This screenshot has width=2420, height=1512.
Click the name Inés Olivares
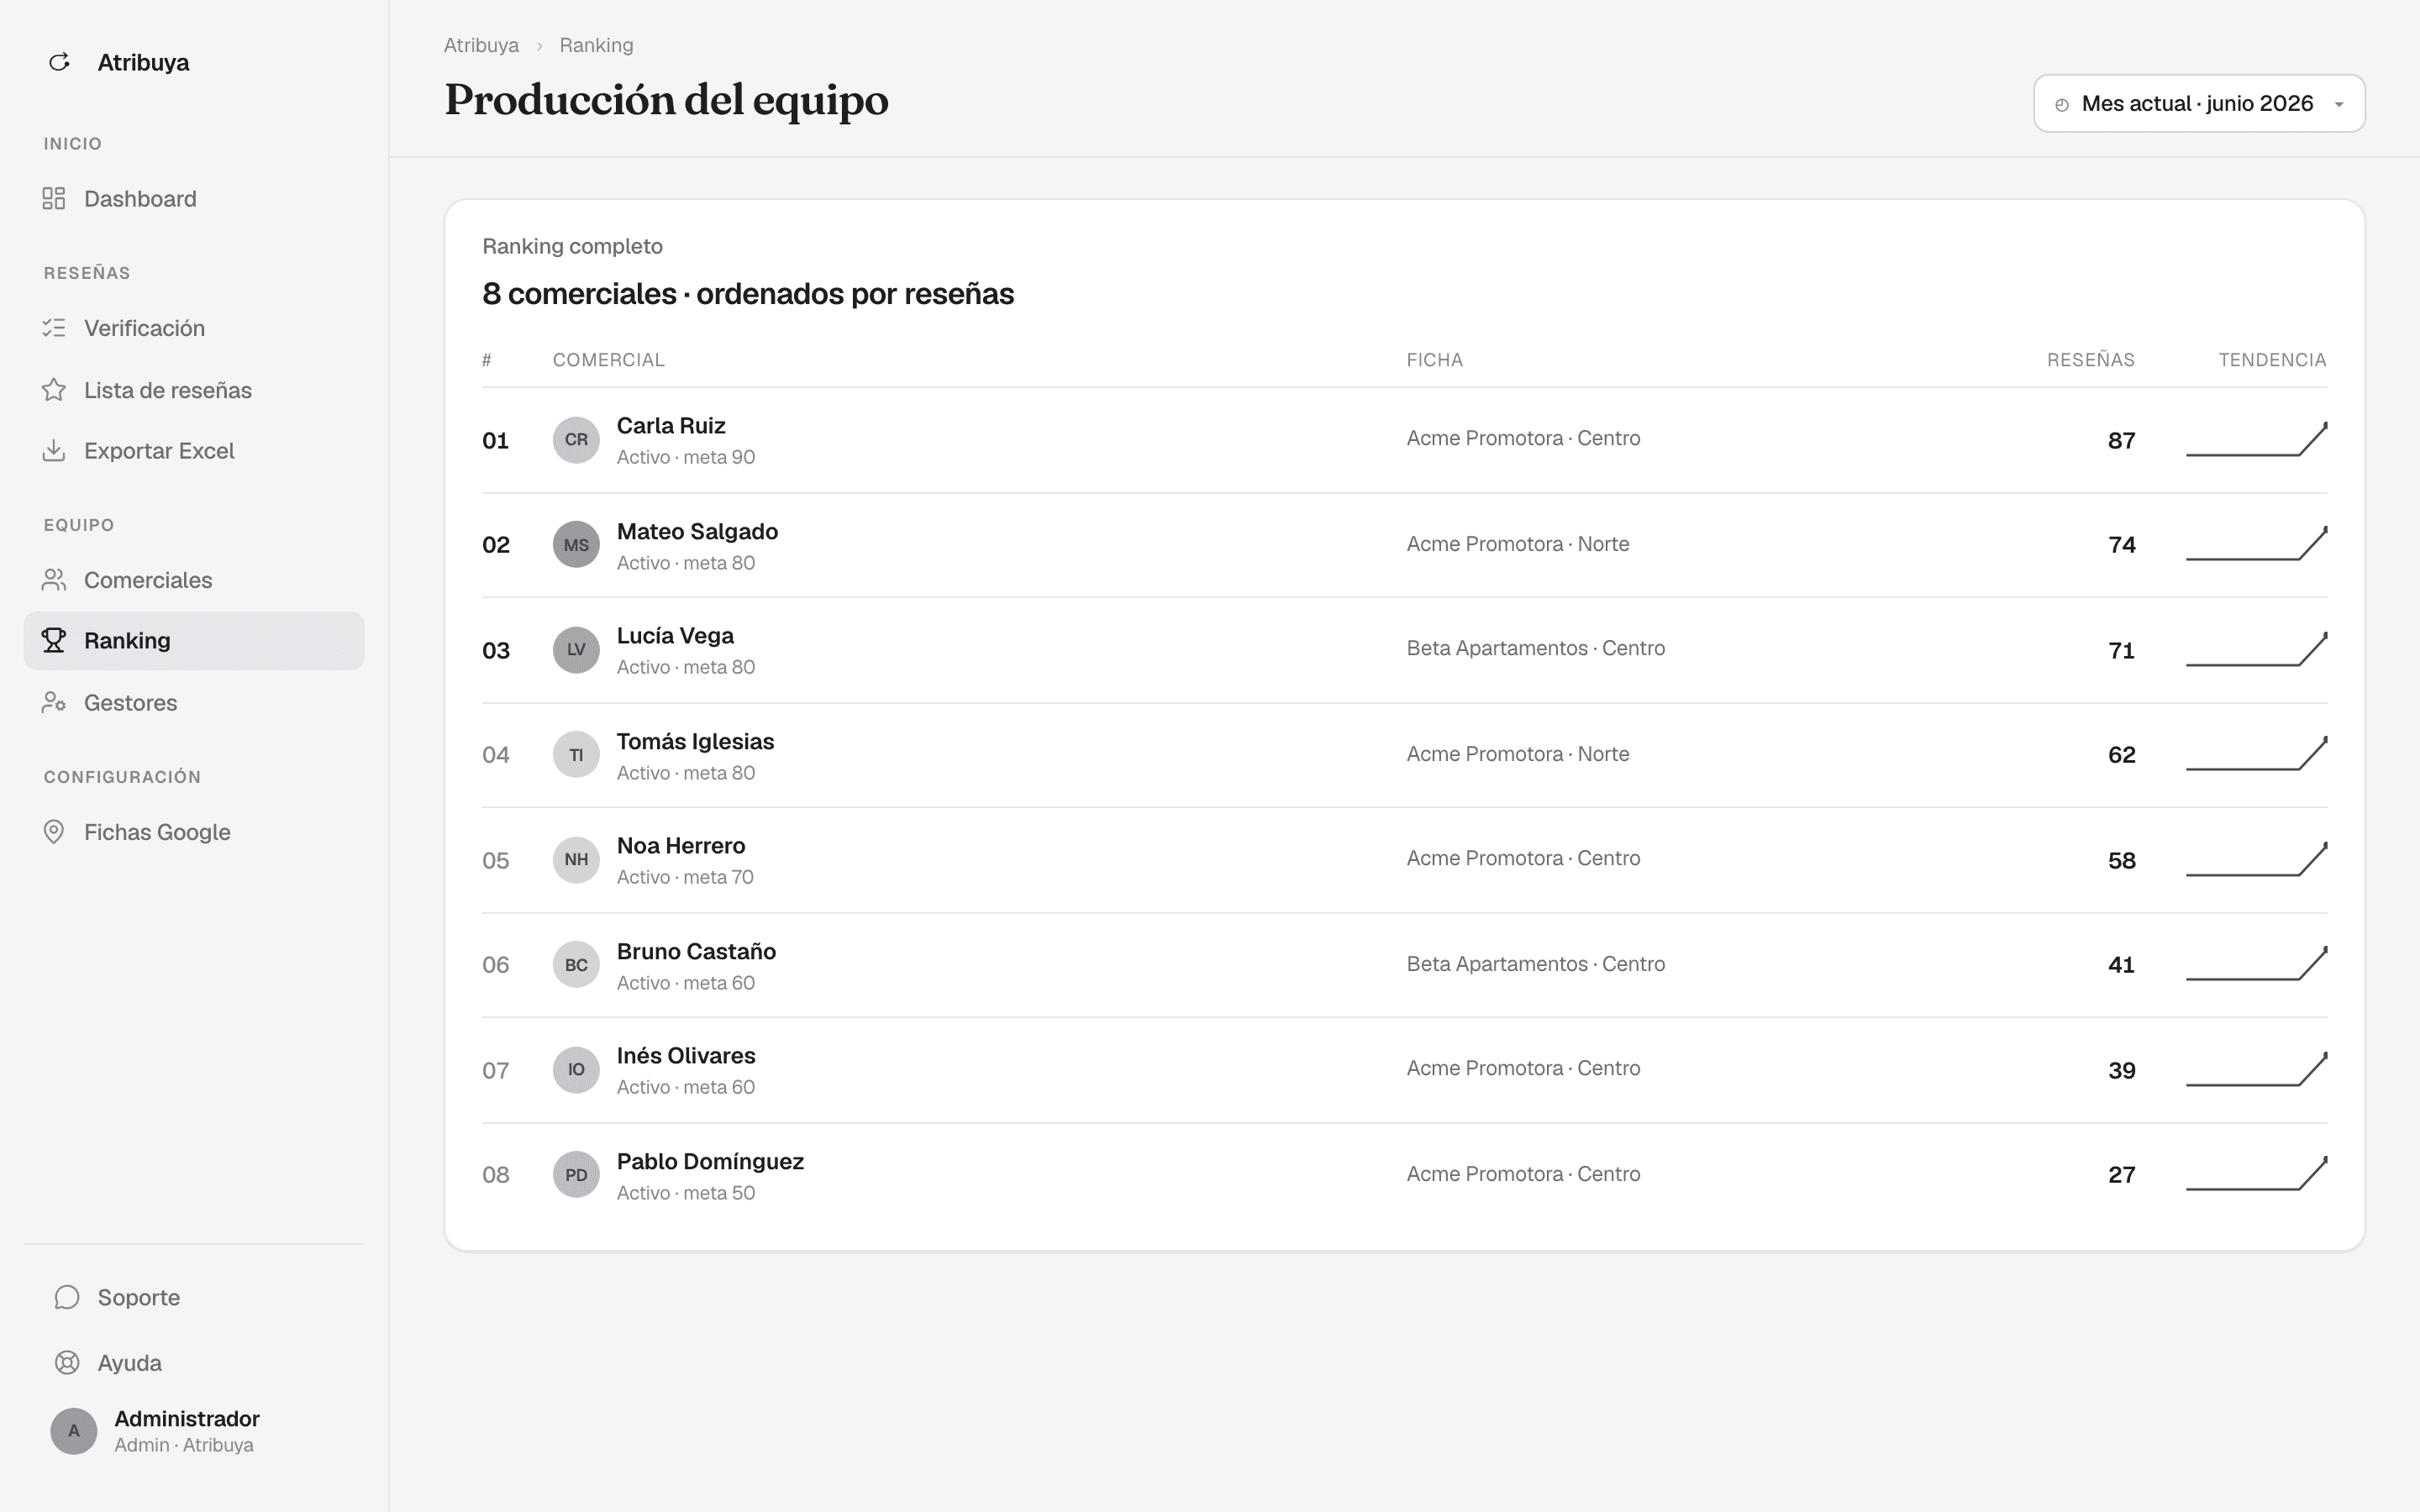[x=686, y=1055]
